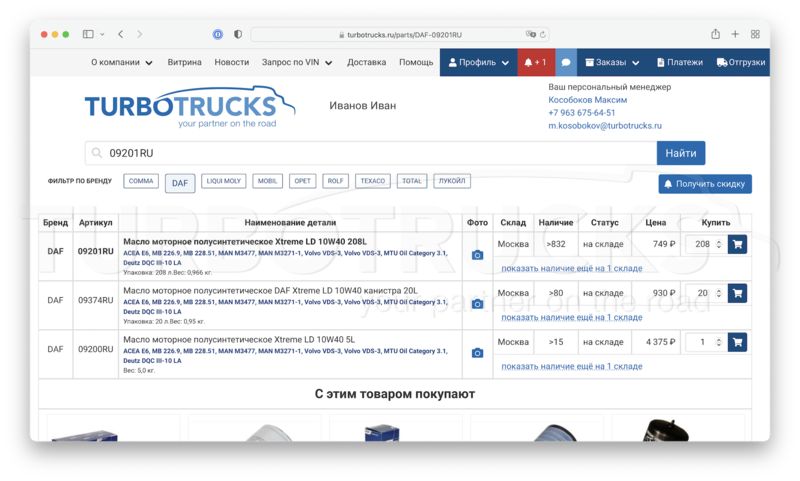
Task: Open Новости page
Action: [232, 62]
